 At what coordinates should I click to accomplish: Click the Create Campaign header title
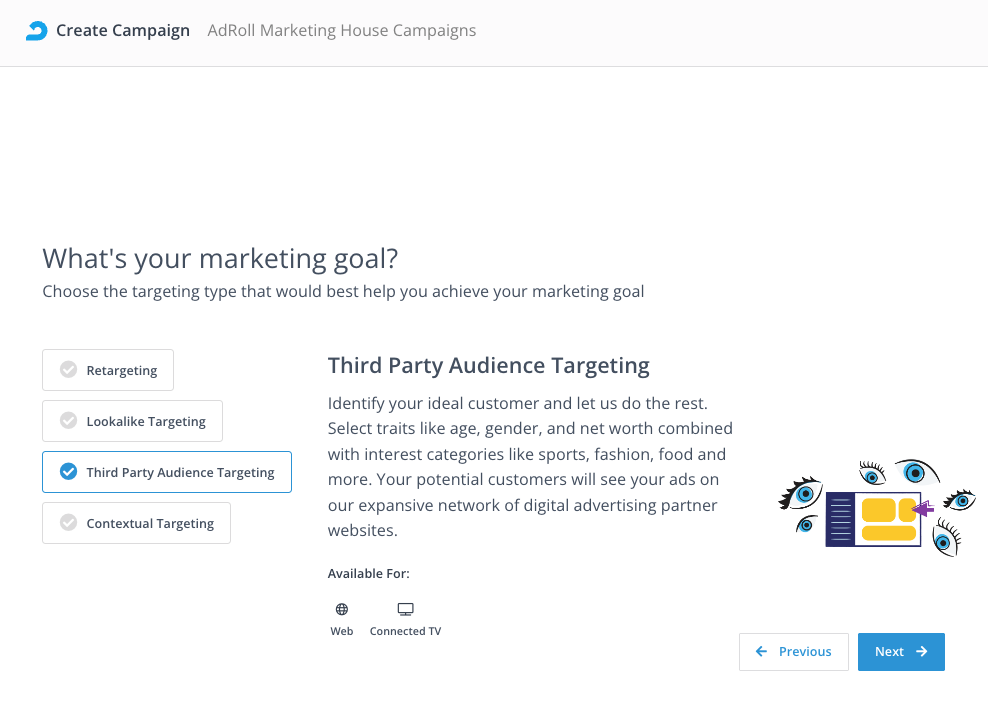point(122,31)
